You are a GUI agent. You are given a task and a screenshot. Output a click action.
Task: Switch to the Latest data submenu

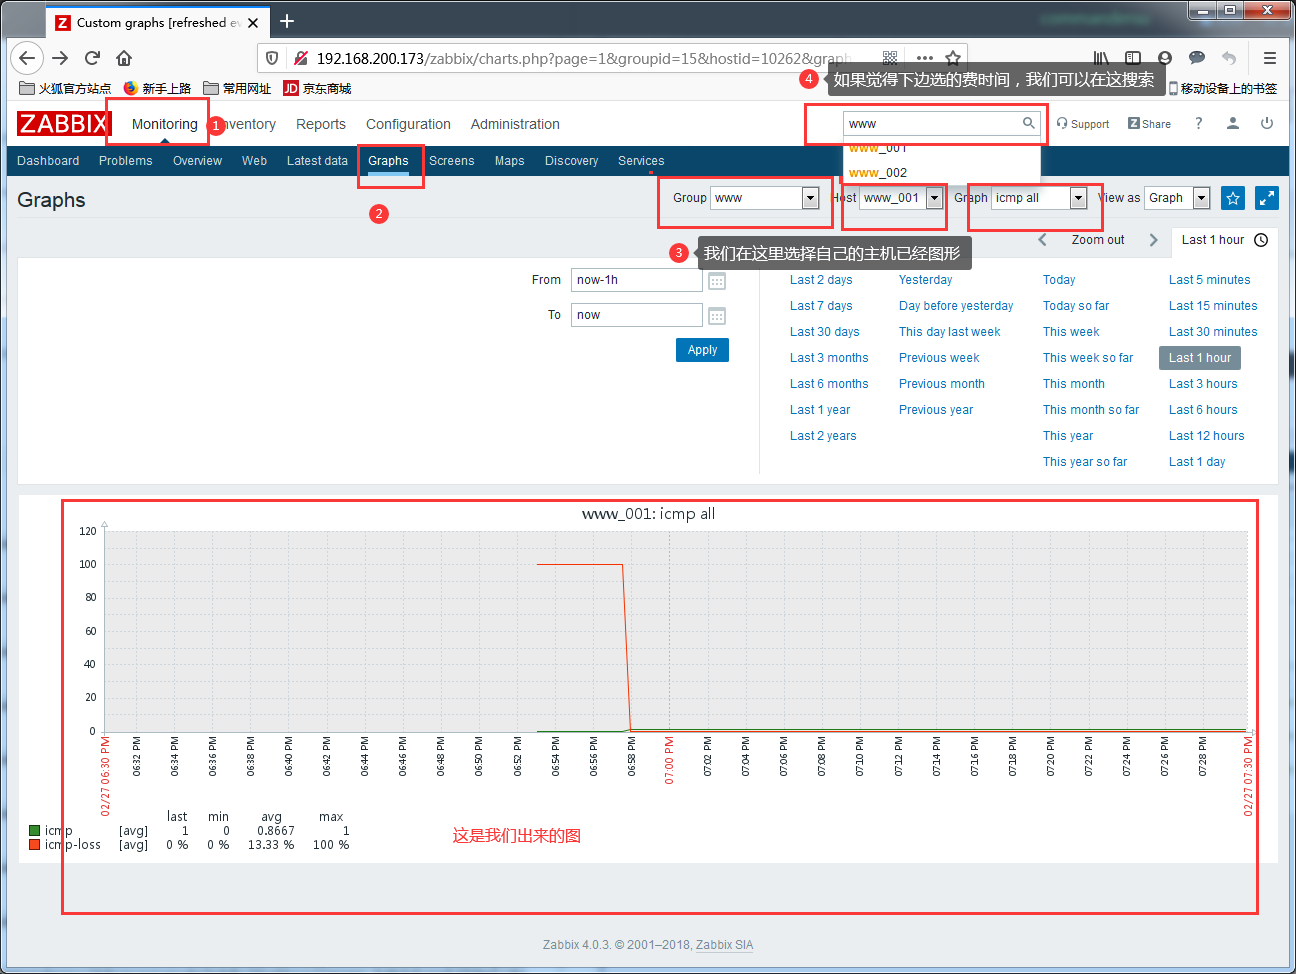point(317,161)
